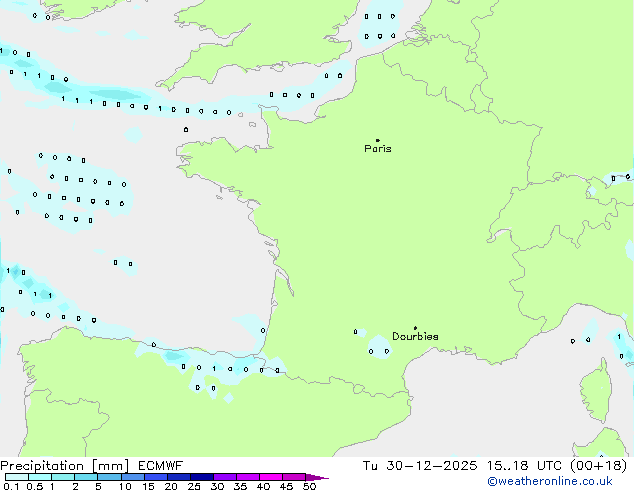
Task: Click the purple arrow tip past 50 in legend
Action: (317, 477)
